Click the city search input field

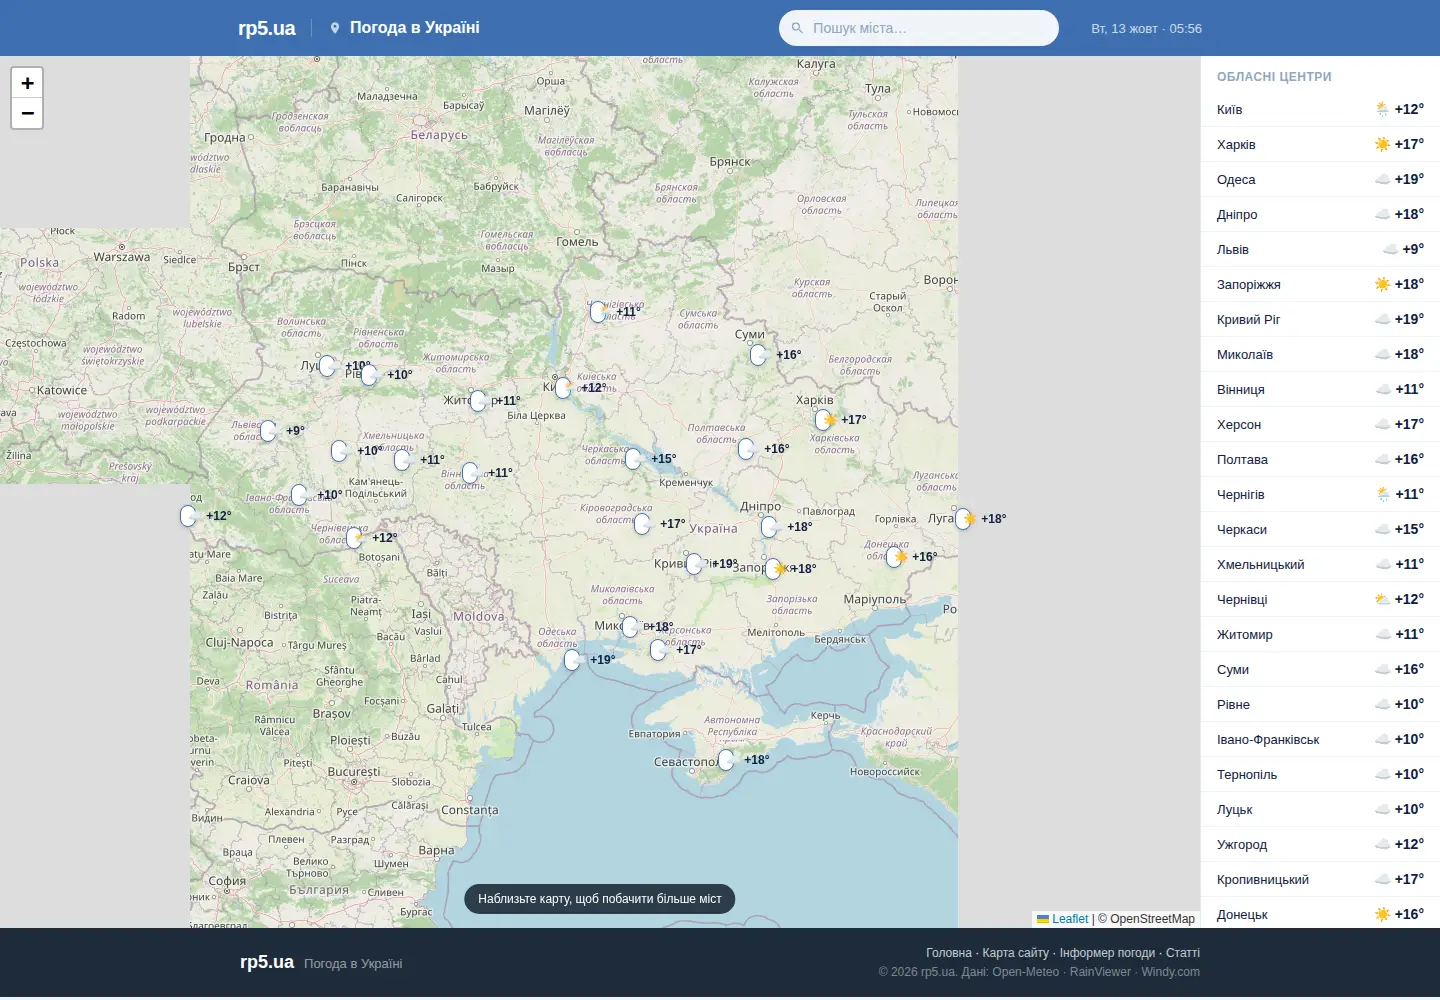tap(919, 28)
